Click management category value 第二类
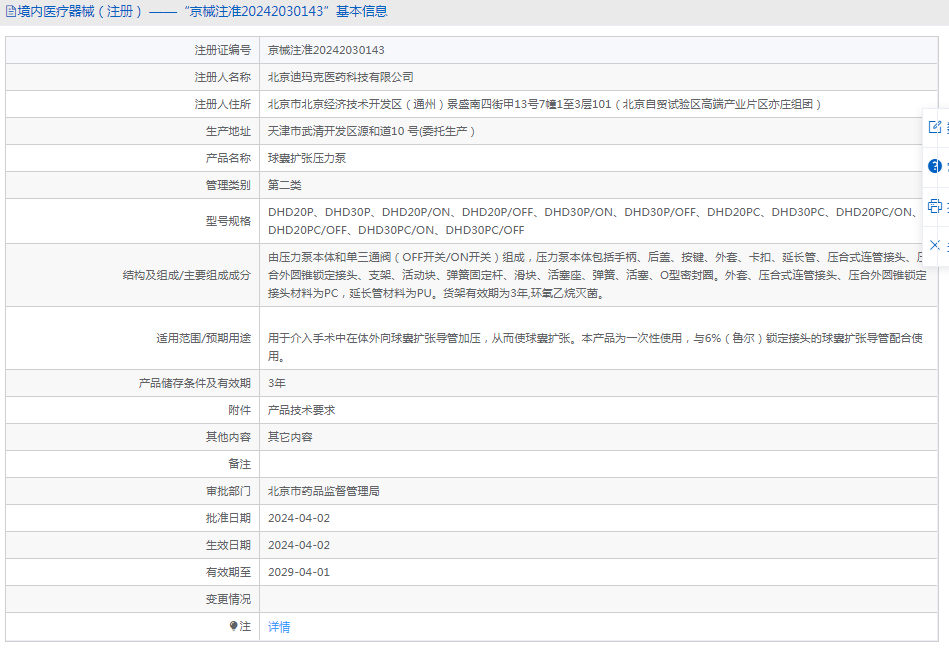This screenshot has height=651, width=949. pyautogui.click(x=284, y=185)
